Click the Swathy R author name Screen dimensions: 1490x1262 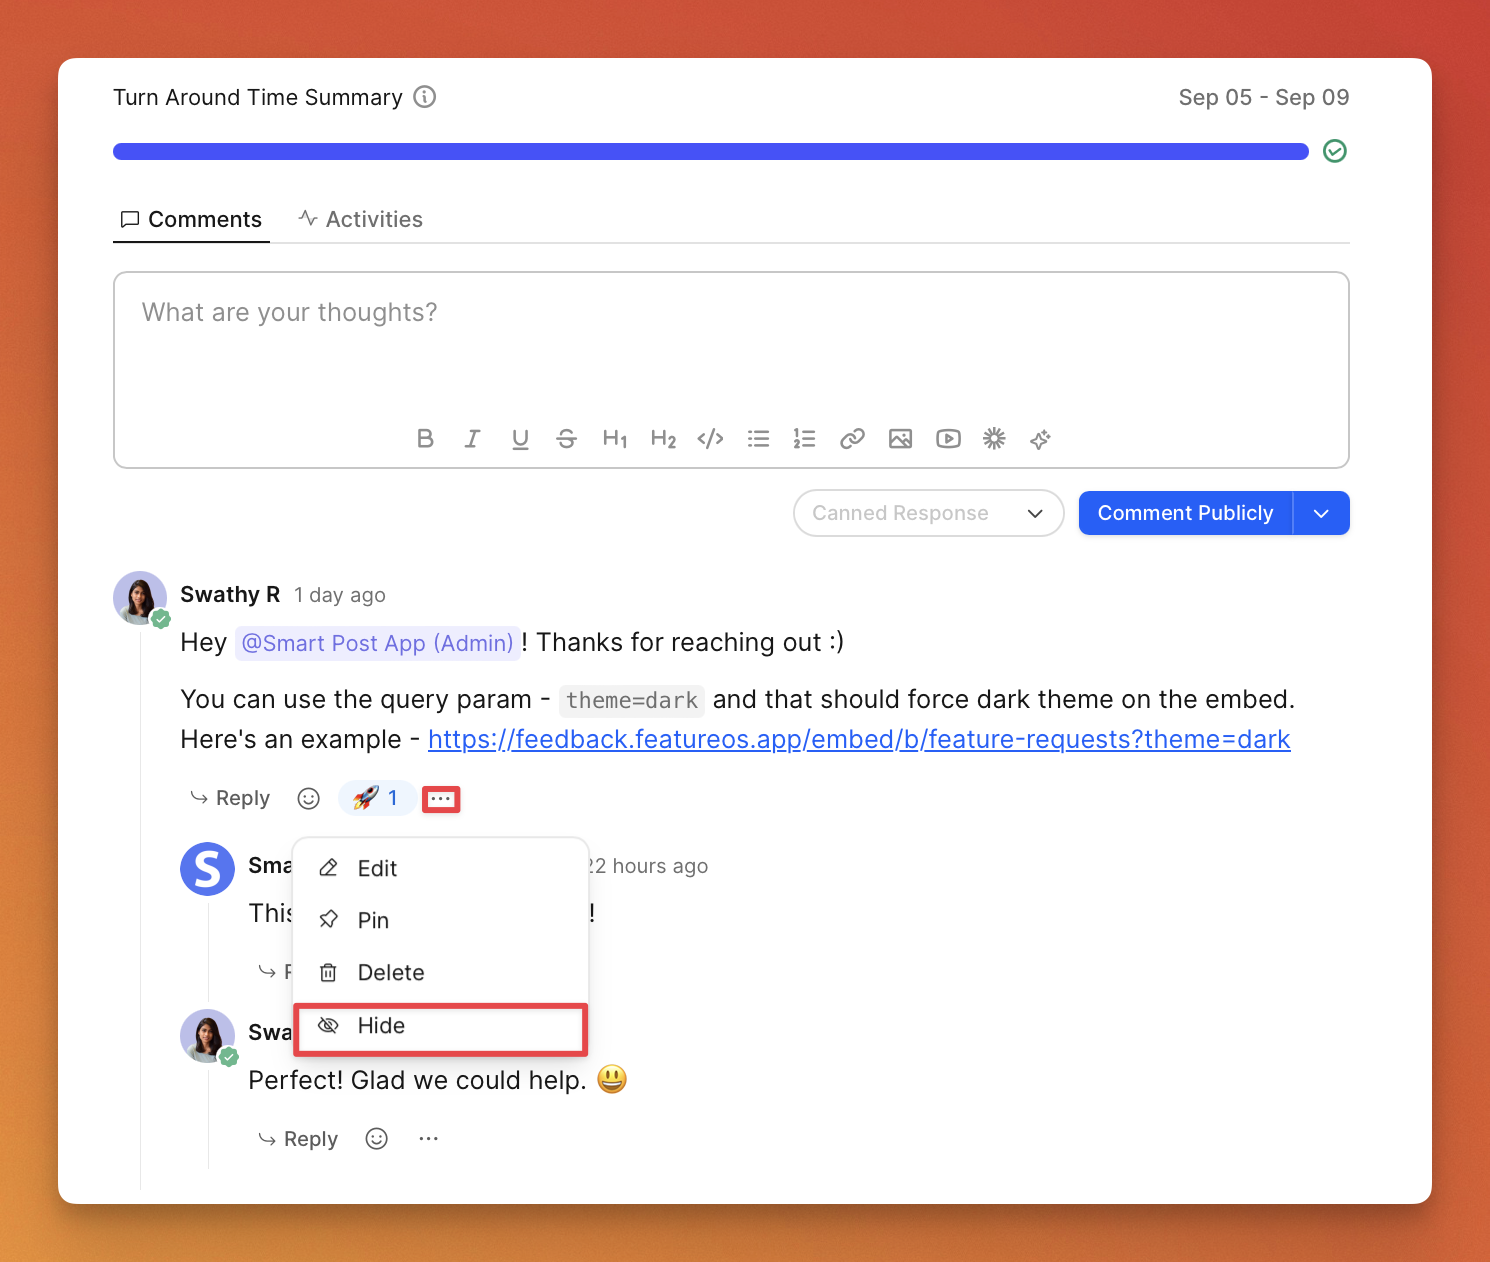[230, 595]
